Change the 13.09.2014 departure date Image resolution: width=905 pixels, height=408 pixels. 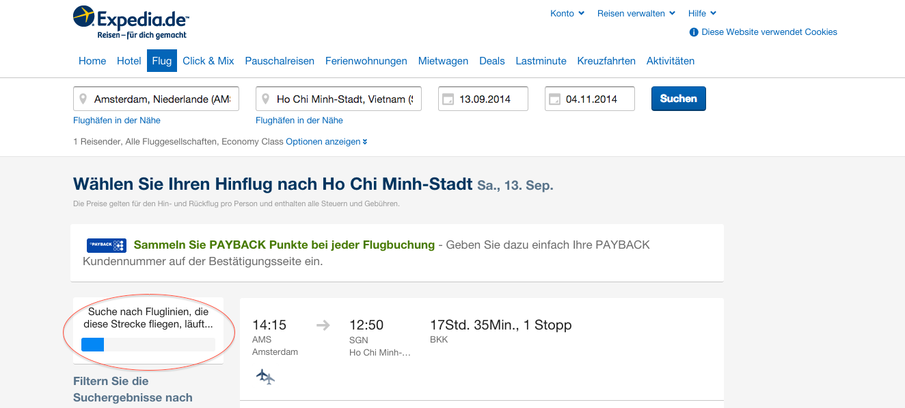point(483,99)
